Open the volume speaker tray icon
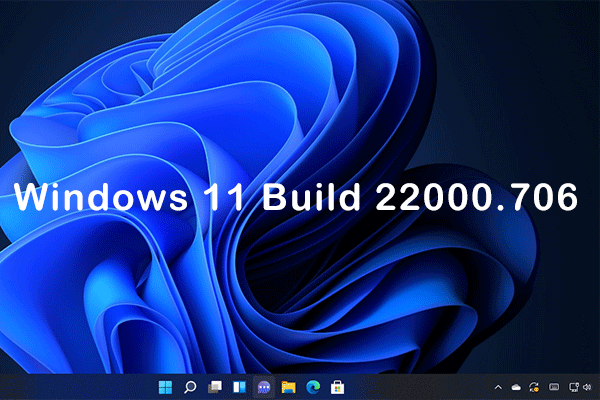600x400 pixels. [x=587, y=387]
